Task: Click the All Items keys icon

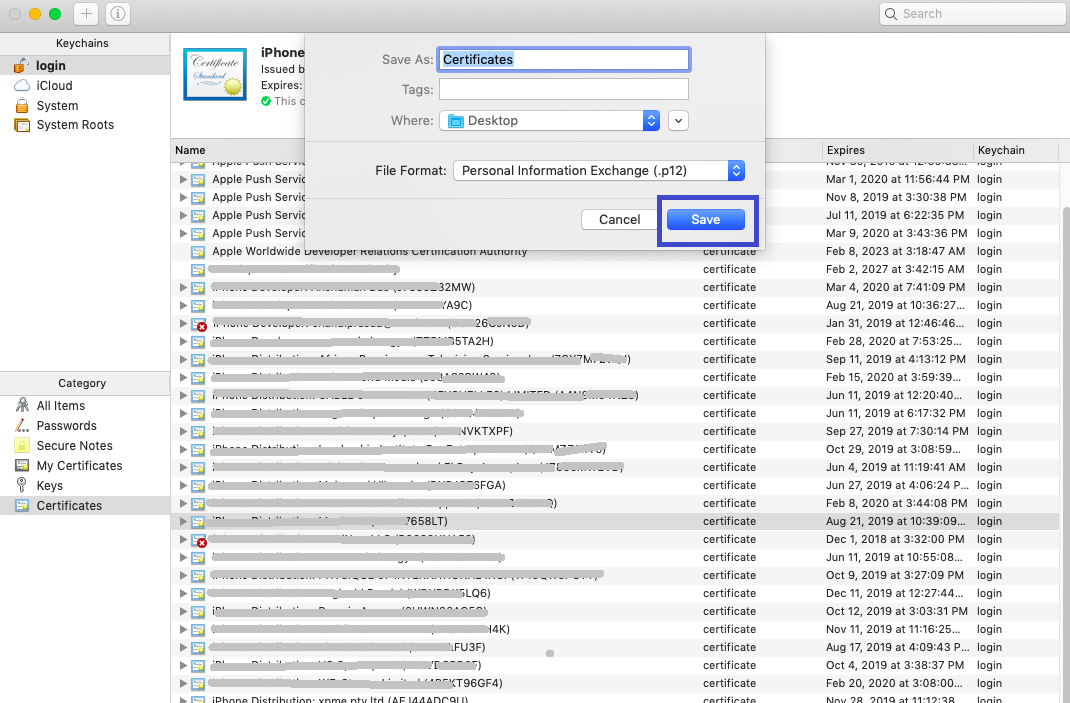Action: pos(22,405)
